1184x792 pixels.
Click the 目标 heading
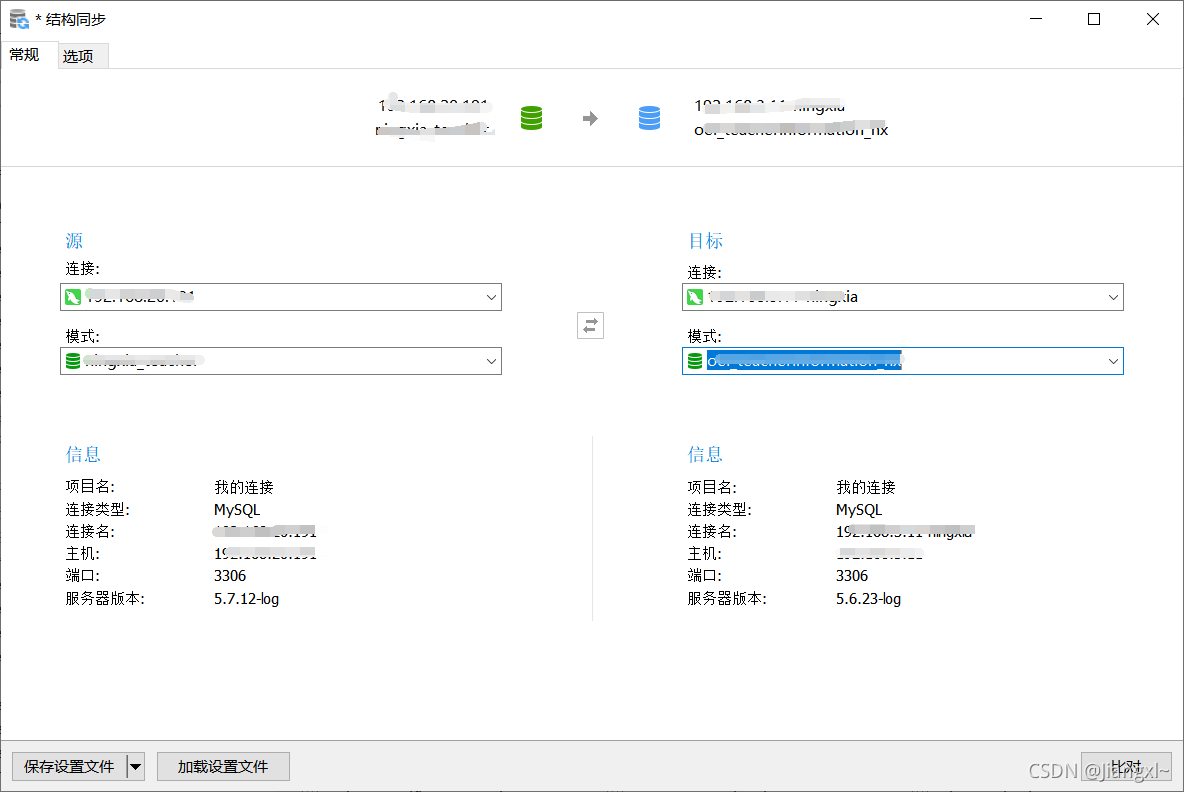click(x=705, y=241)
